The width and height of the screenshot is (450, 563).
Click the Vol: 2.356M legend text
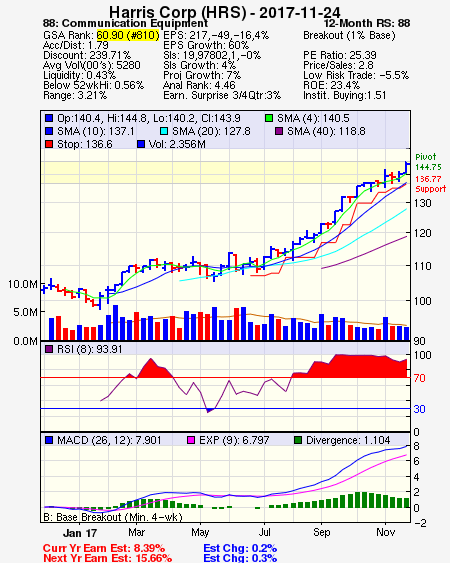click(177, 144)
